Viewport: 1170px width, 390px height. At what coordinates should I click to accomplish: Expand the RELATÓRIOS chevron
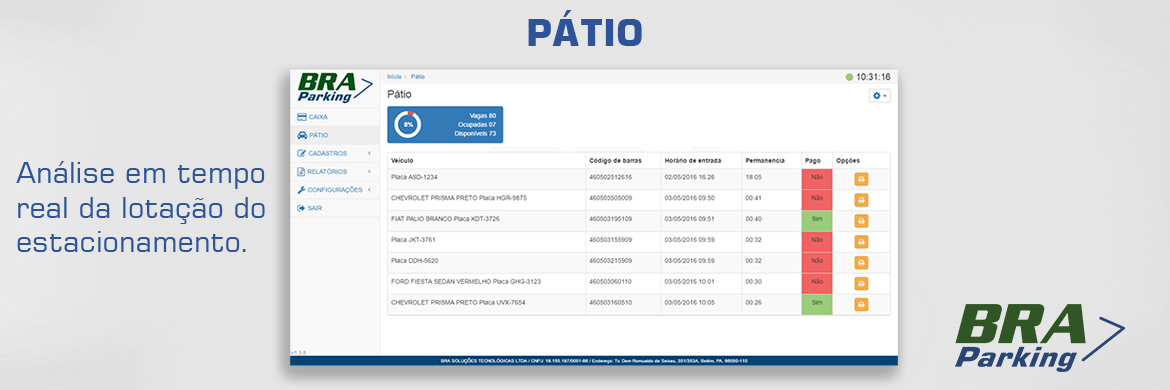click(x=369, y=172)
